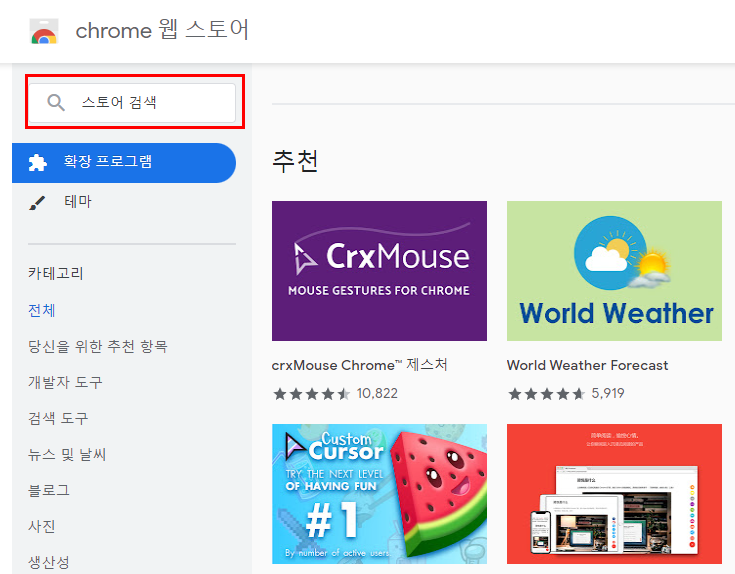Click the Chrome Web Store logo icon
The height and width of the screenshot is (574, 735).
point(44,31)
